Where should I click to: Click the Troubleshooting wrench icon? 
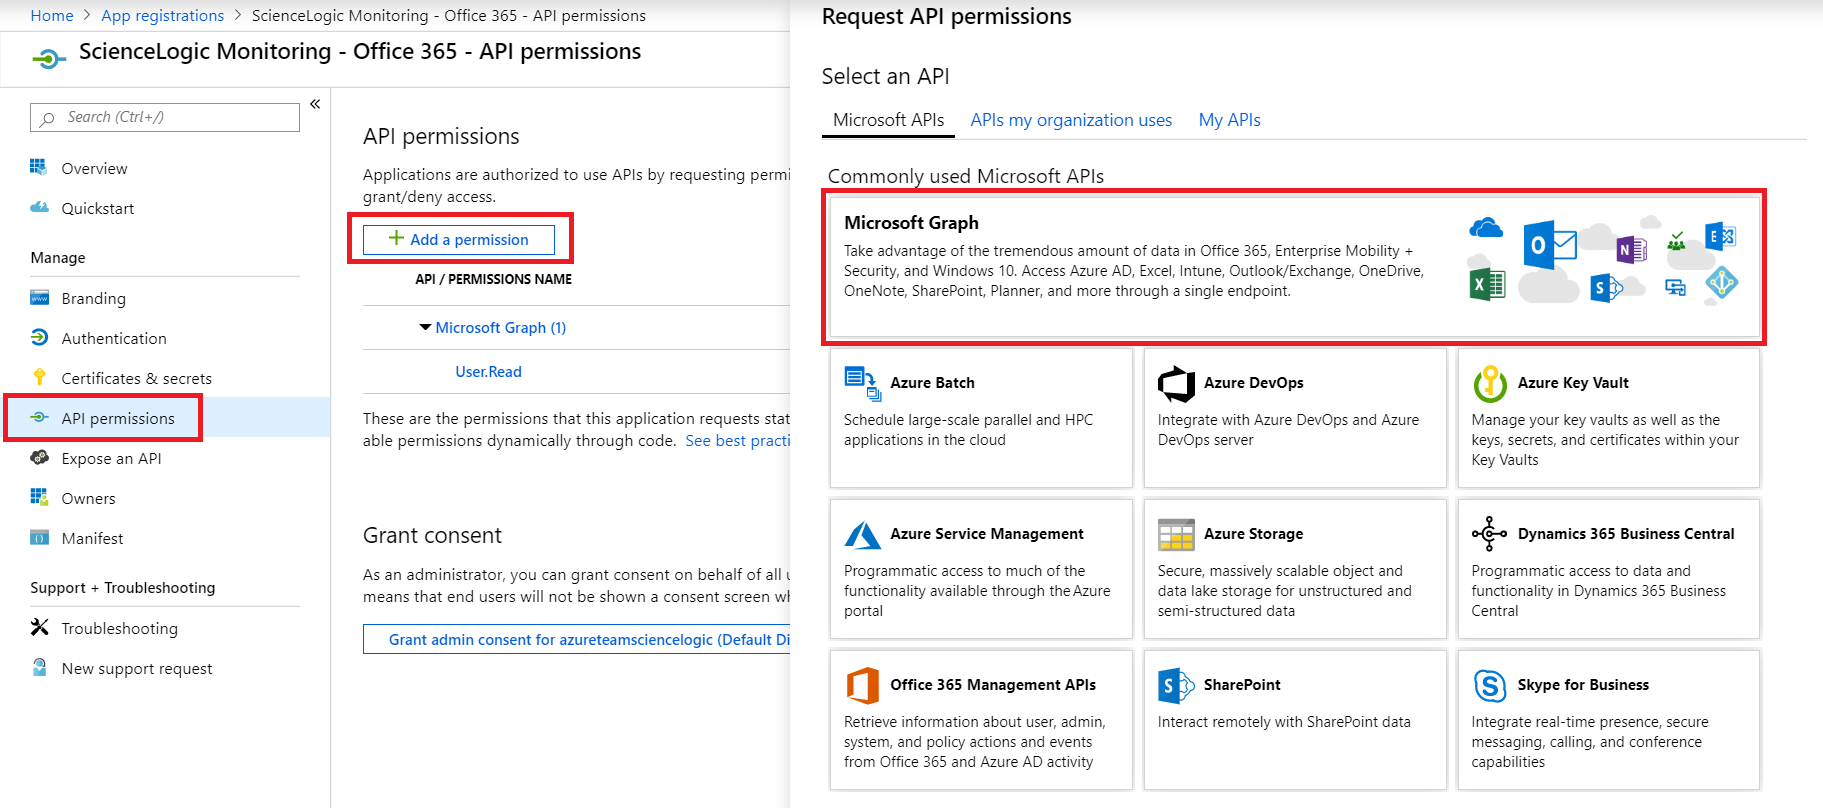39,627
